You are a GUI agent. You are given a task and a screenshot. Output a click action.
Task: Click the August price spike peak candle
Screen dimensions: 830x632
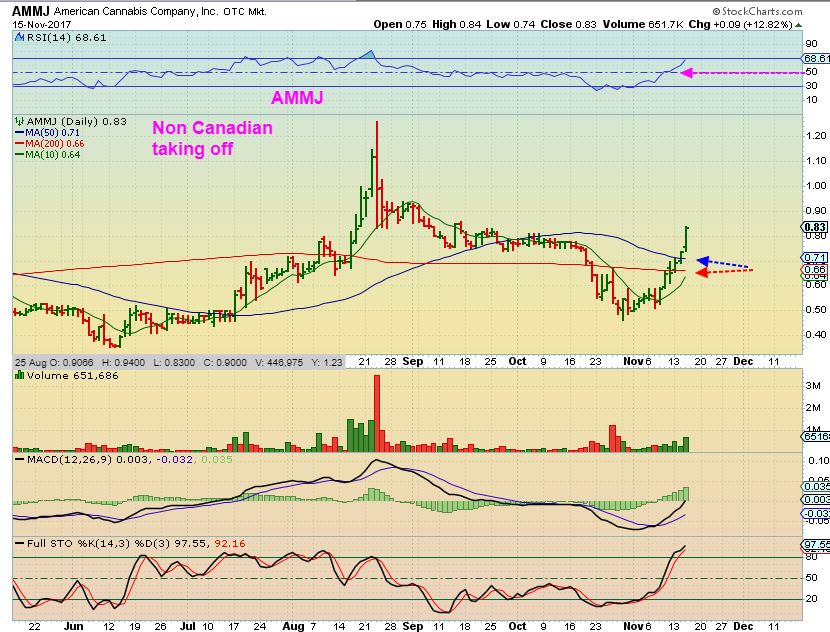[x=376, y=175]
